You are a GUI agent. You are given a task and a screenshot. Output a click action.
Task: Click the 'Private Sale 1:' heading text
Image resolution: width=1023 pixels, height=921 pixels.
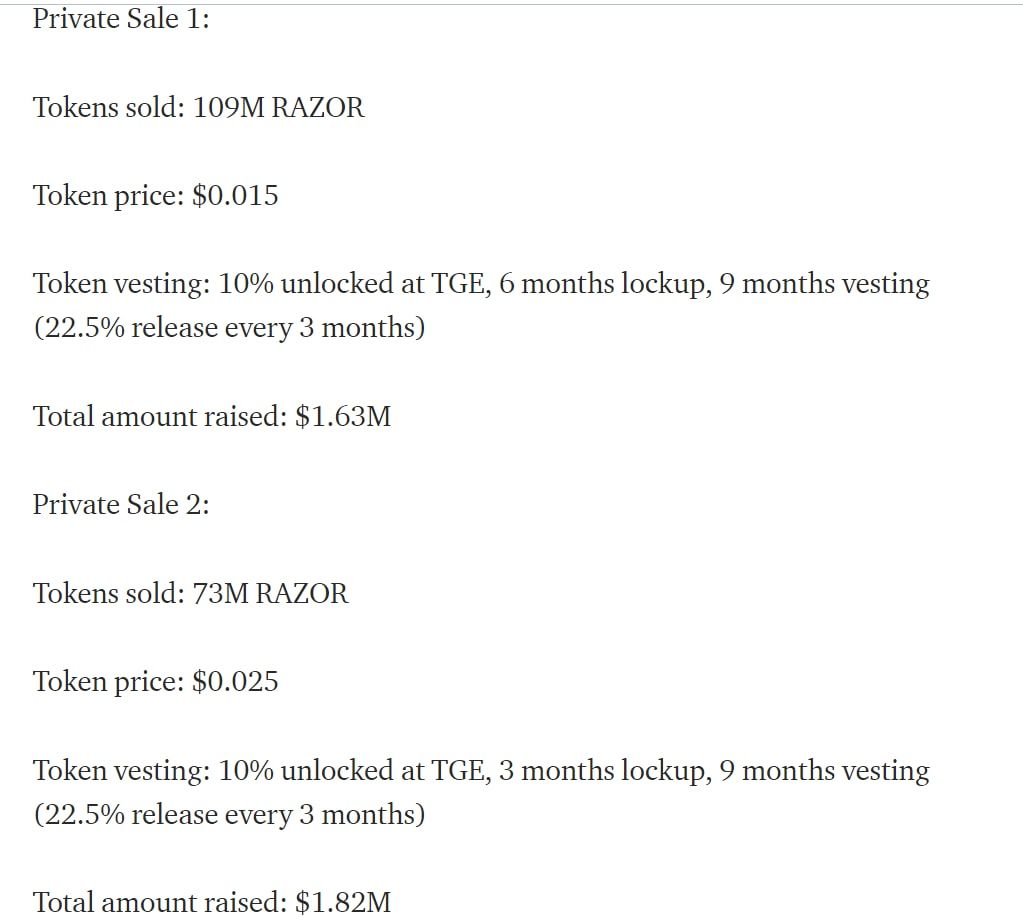click(x=121, y=19)
